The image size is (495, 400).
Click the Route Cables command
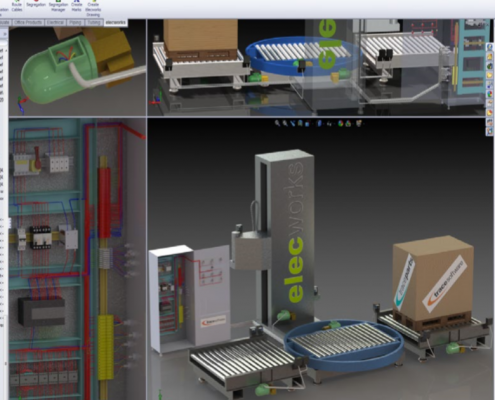[x=17, y=6]
